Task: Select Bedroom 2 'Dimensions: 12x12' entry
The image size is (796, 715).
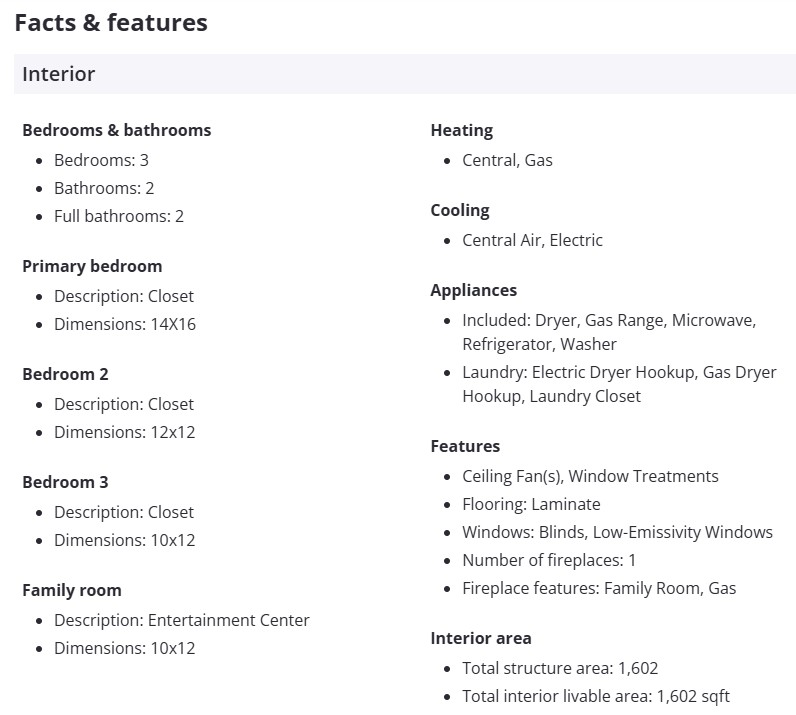Action: tap(125, 432)
